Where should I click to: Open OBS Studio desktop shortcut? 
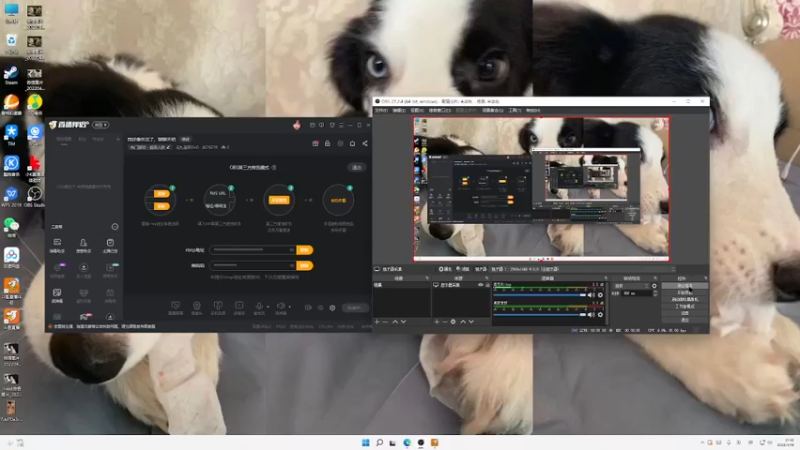pos(35,197)
